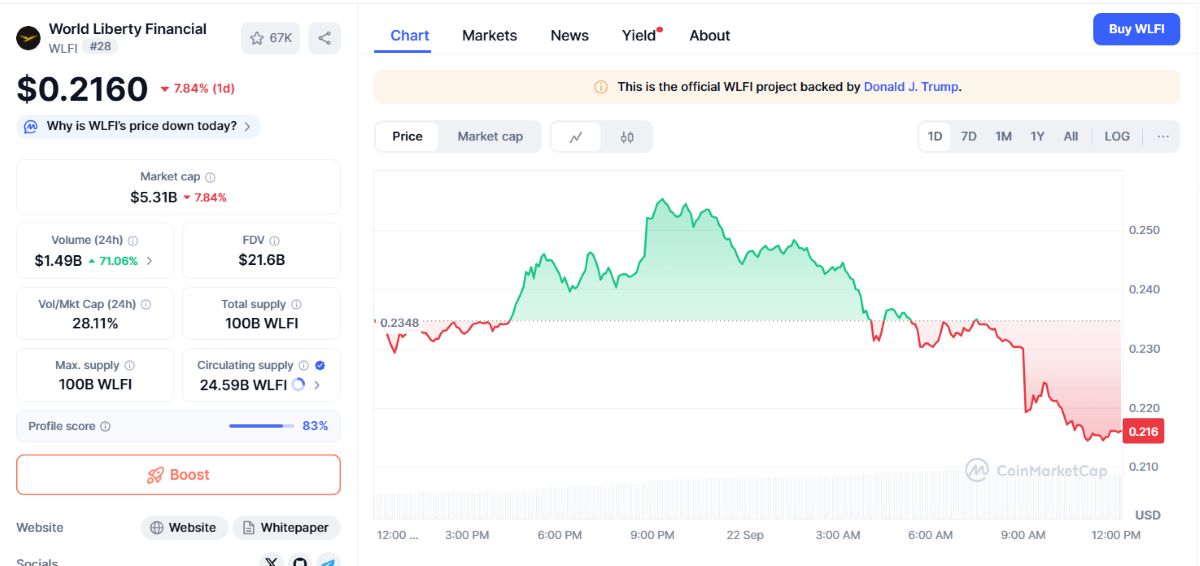
Task: Open the share icon button
Action: 324,38
